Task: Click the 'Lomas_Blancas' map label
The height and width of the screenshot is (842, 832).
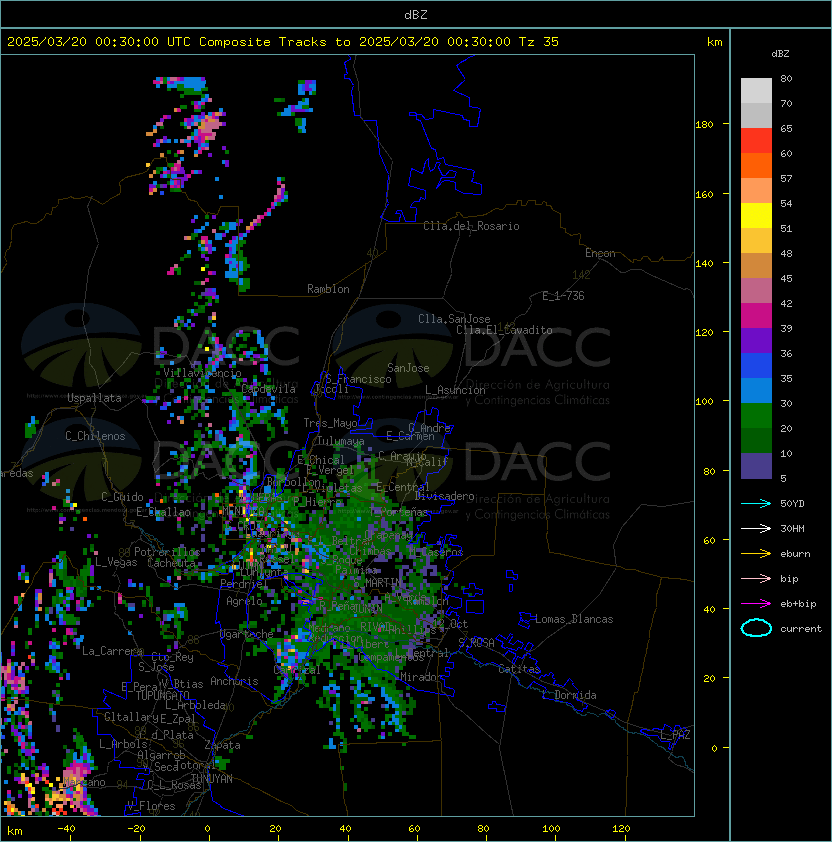Action: 574,619
